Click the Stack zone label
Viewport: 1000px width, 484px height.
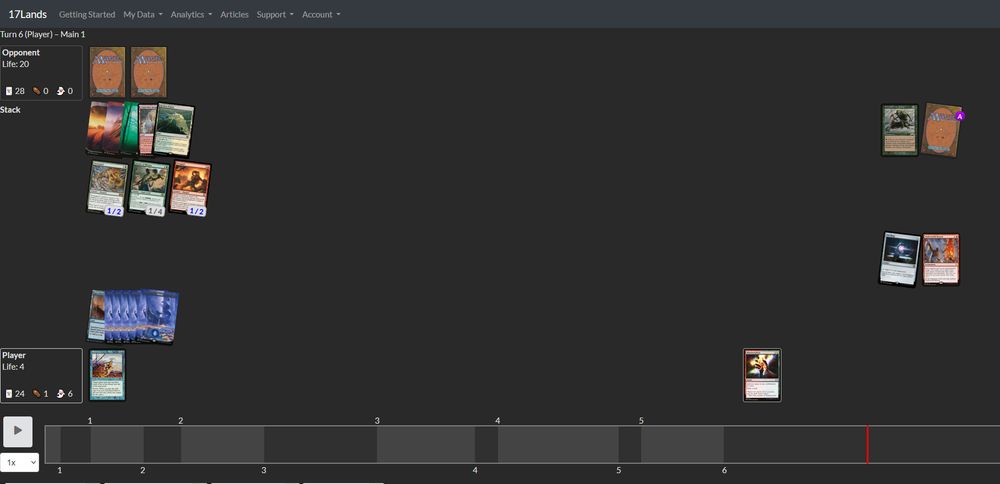tap(10, 110)
